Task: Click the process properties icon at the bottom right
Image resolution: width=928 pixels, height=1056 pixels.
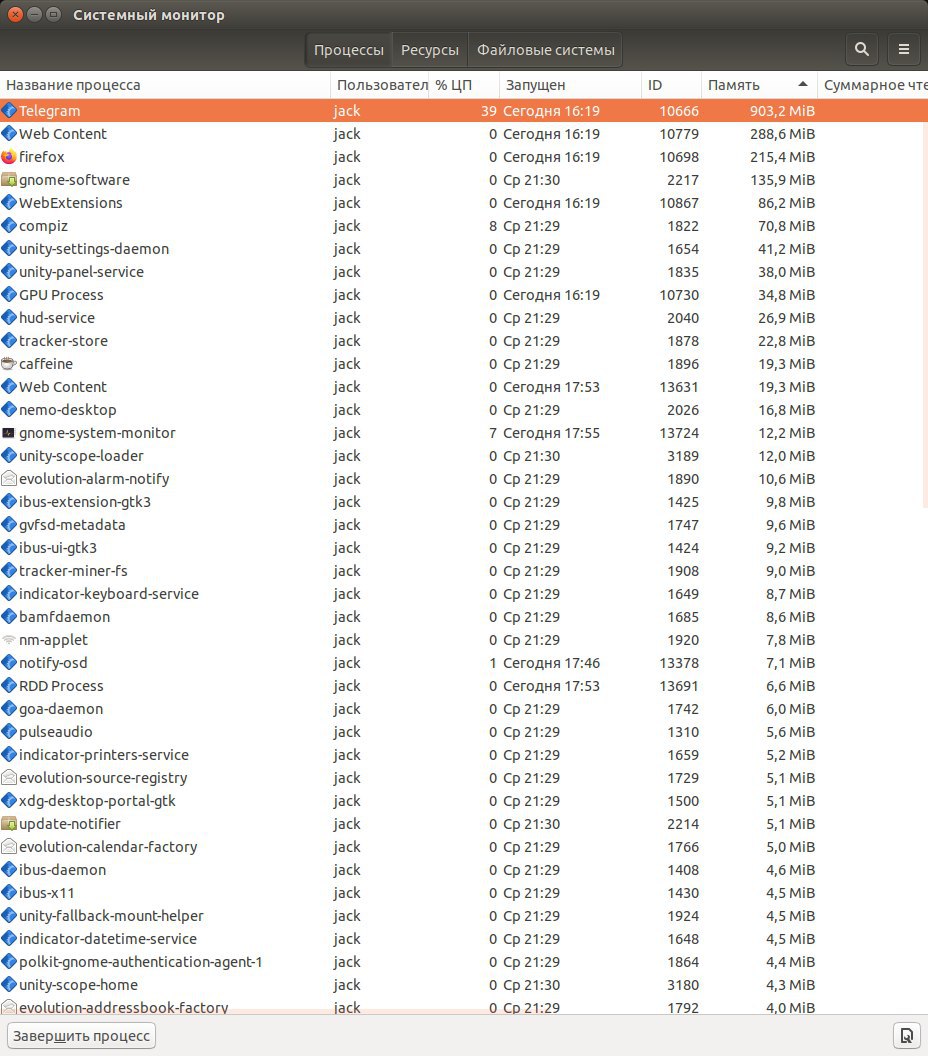Action: [x=906, y=1036]
